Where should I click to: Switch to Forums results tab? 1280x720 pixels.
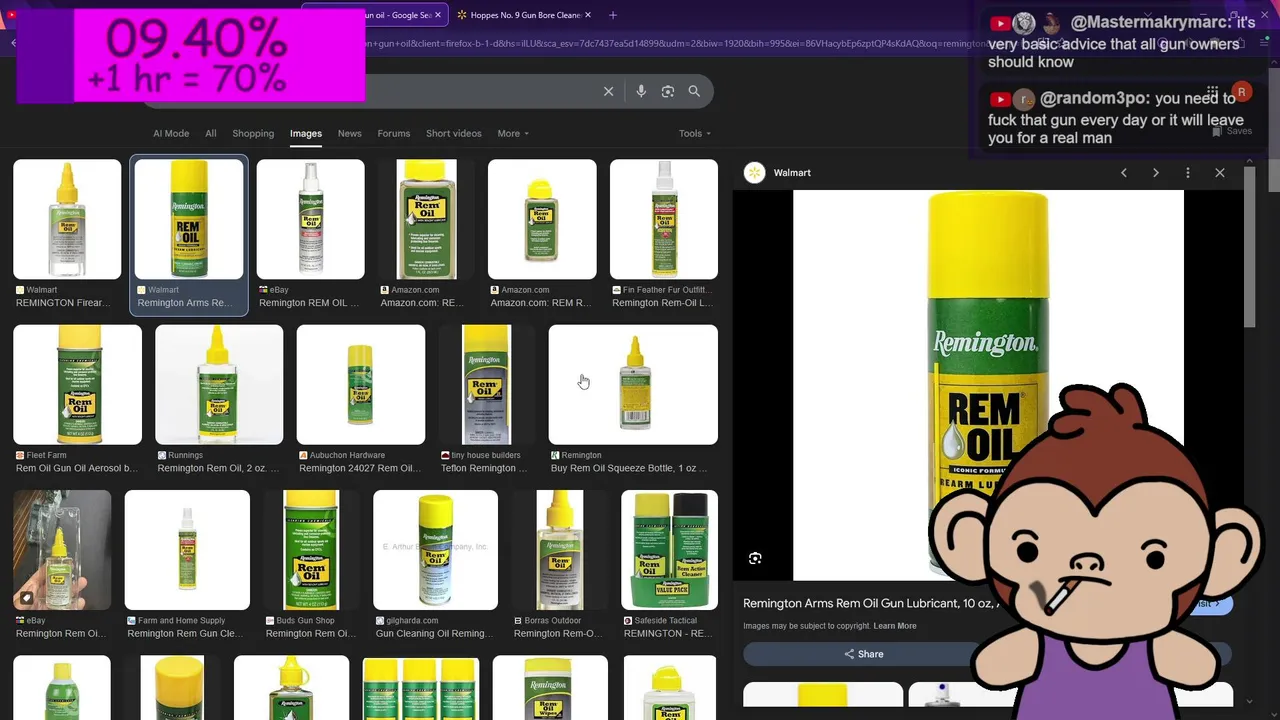coord(394,133)
